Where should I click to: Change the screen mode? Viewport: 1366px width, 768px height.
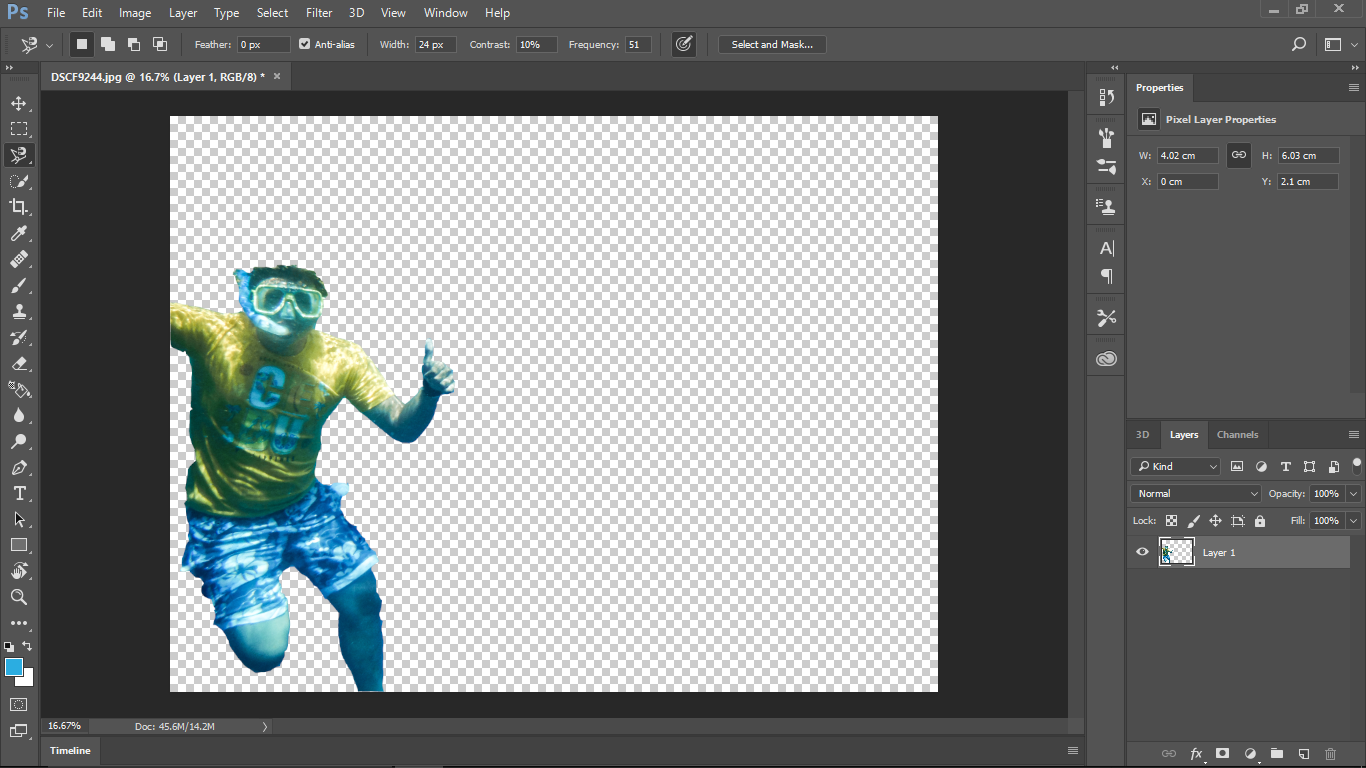[19, 731]
